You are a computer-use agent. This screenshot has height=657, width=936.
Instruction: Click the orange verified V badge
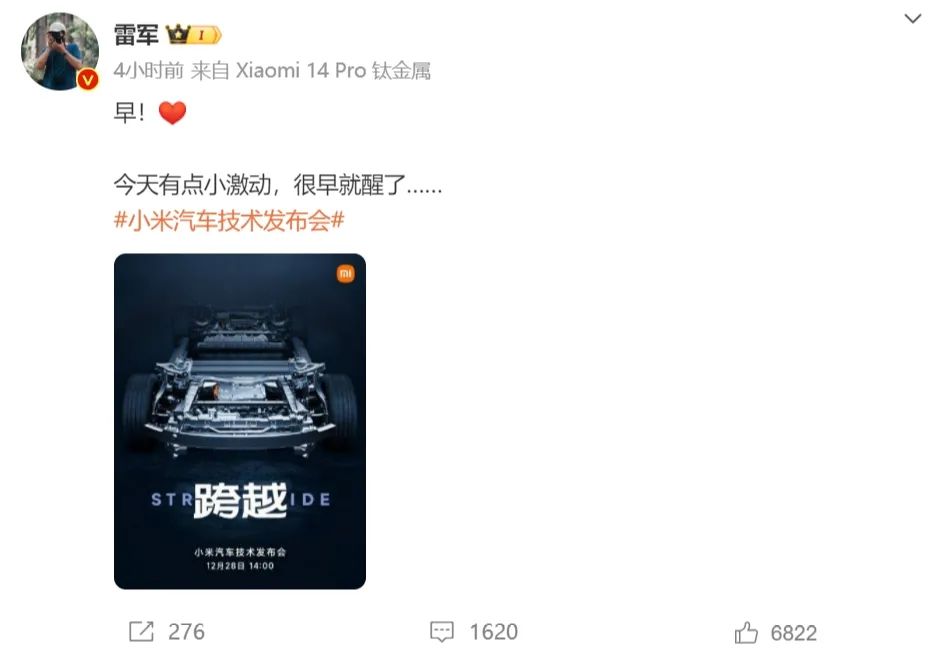(88, 79)
